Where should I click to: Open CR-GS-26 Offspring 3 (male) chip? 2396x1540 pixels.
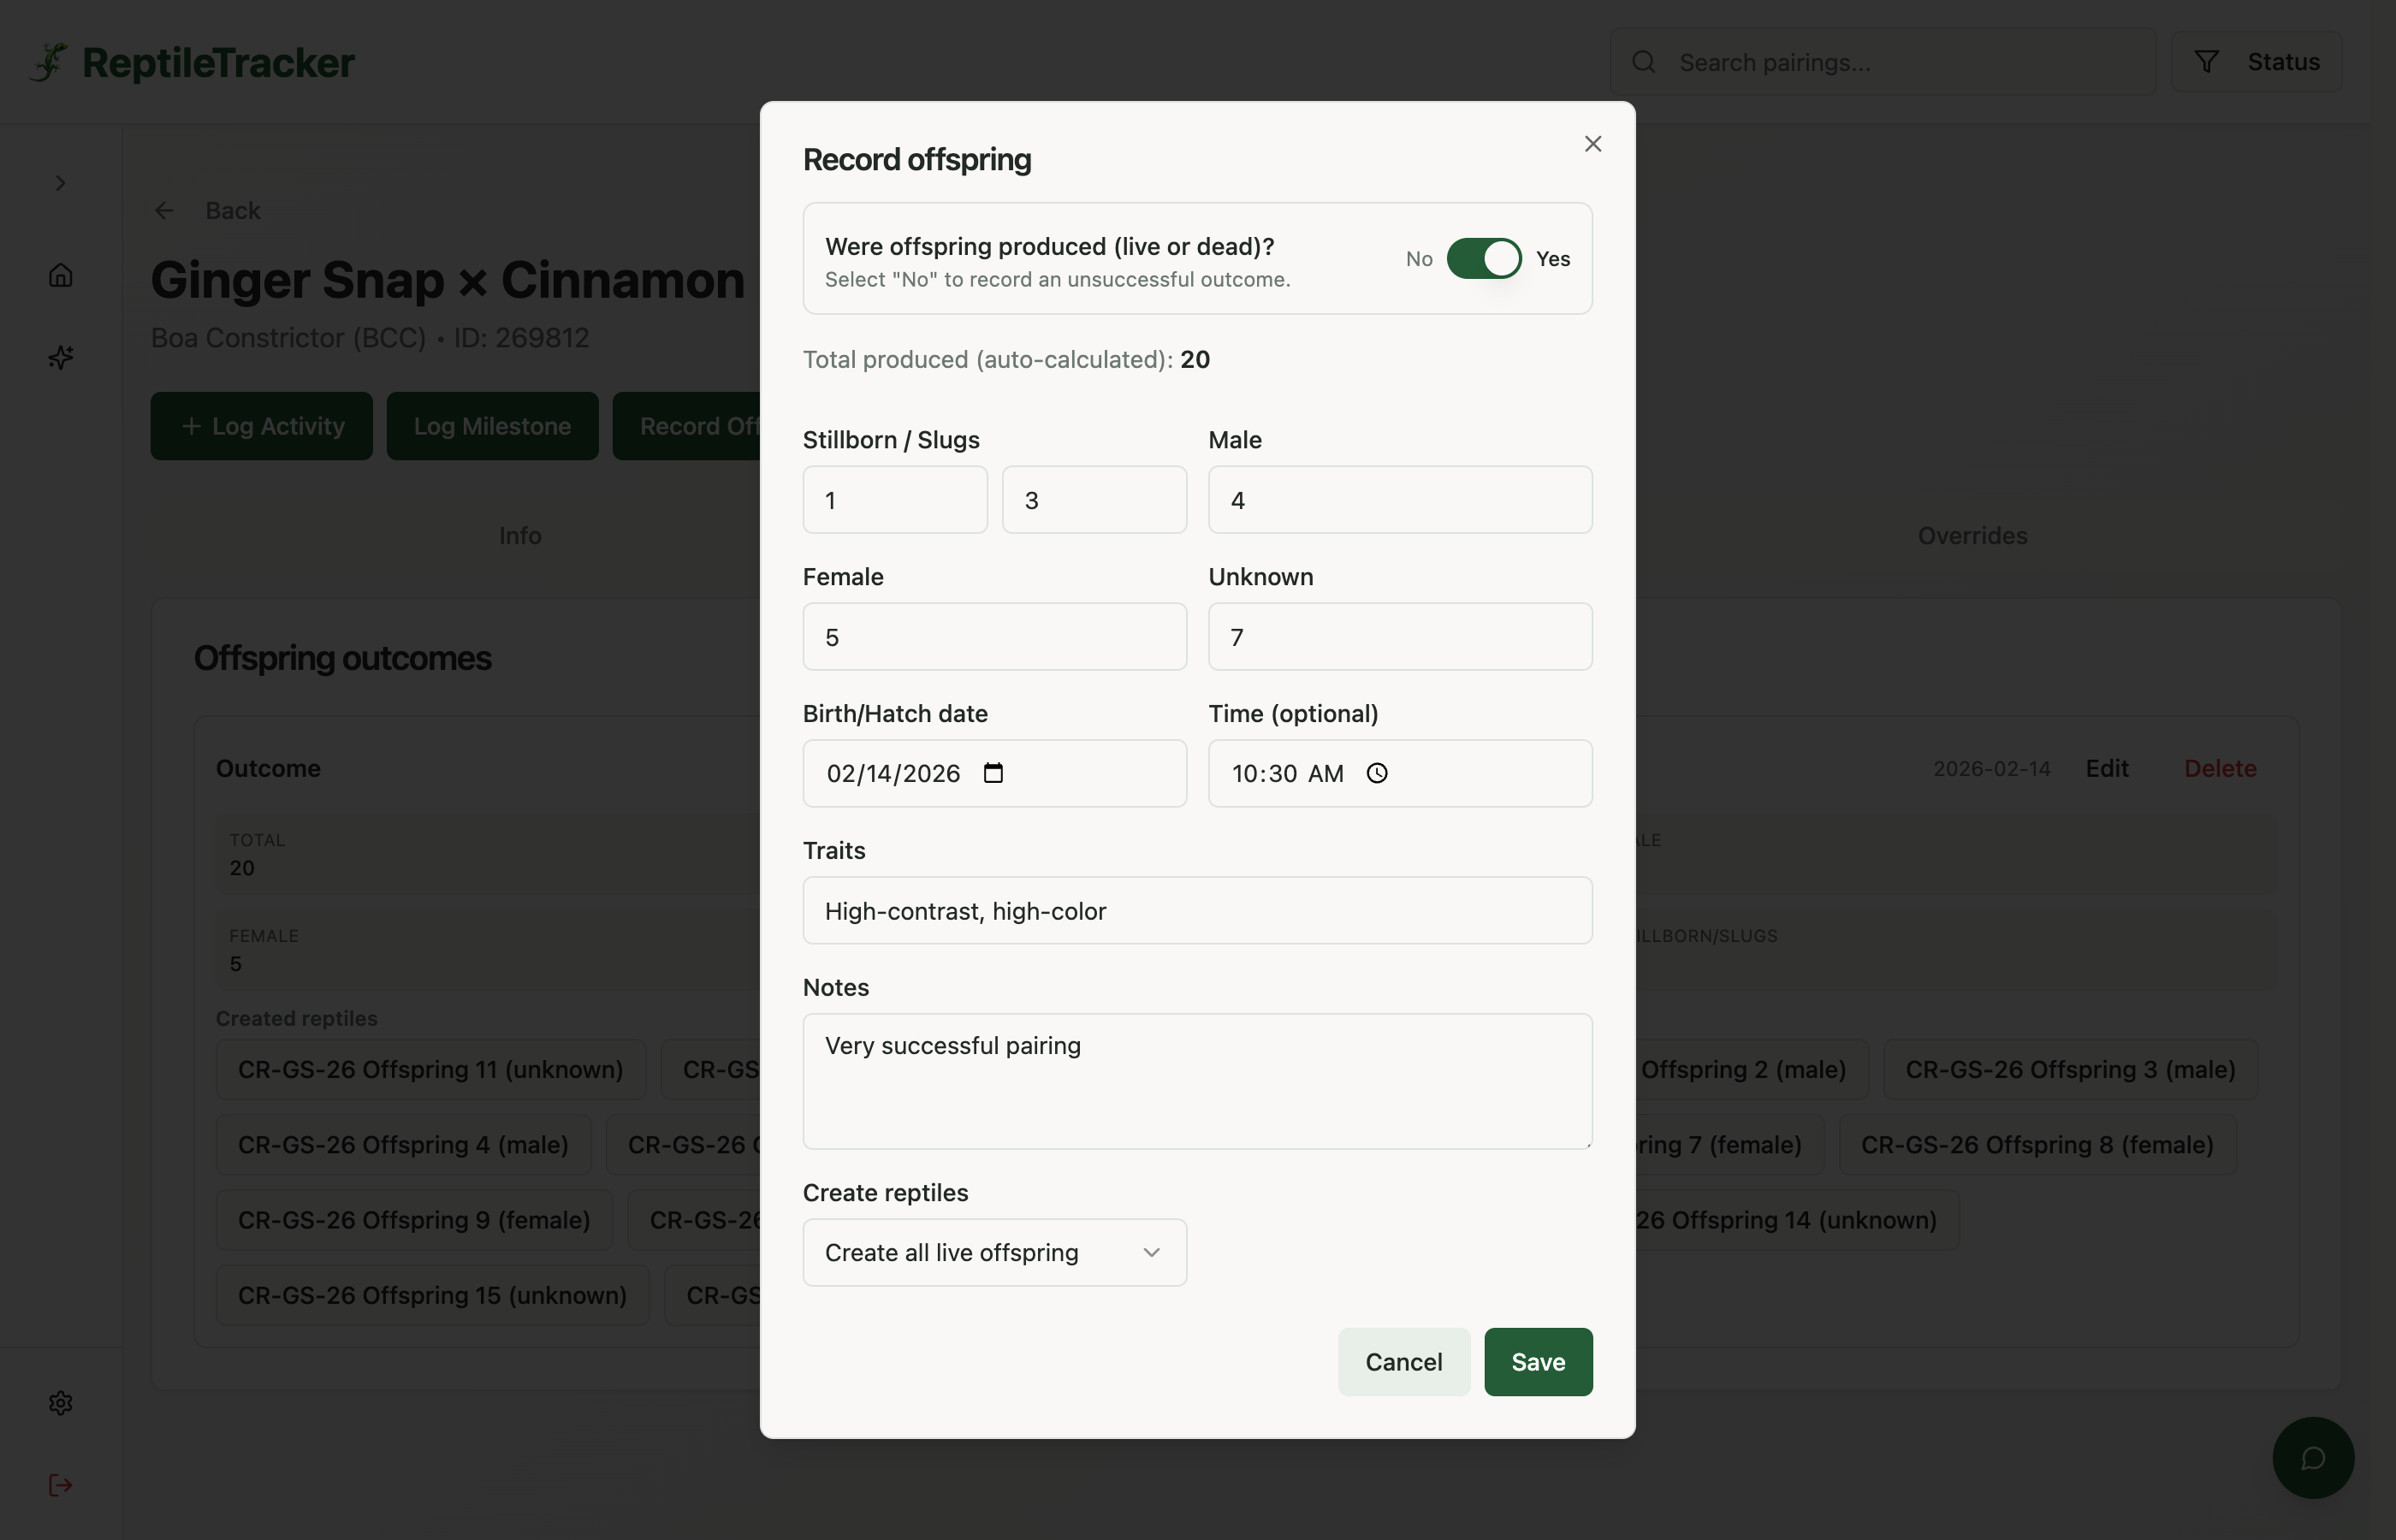coord(2070,1069)
